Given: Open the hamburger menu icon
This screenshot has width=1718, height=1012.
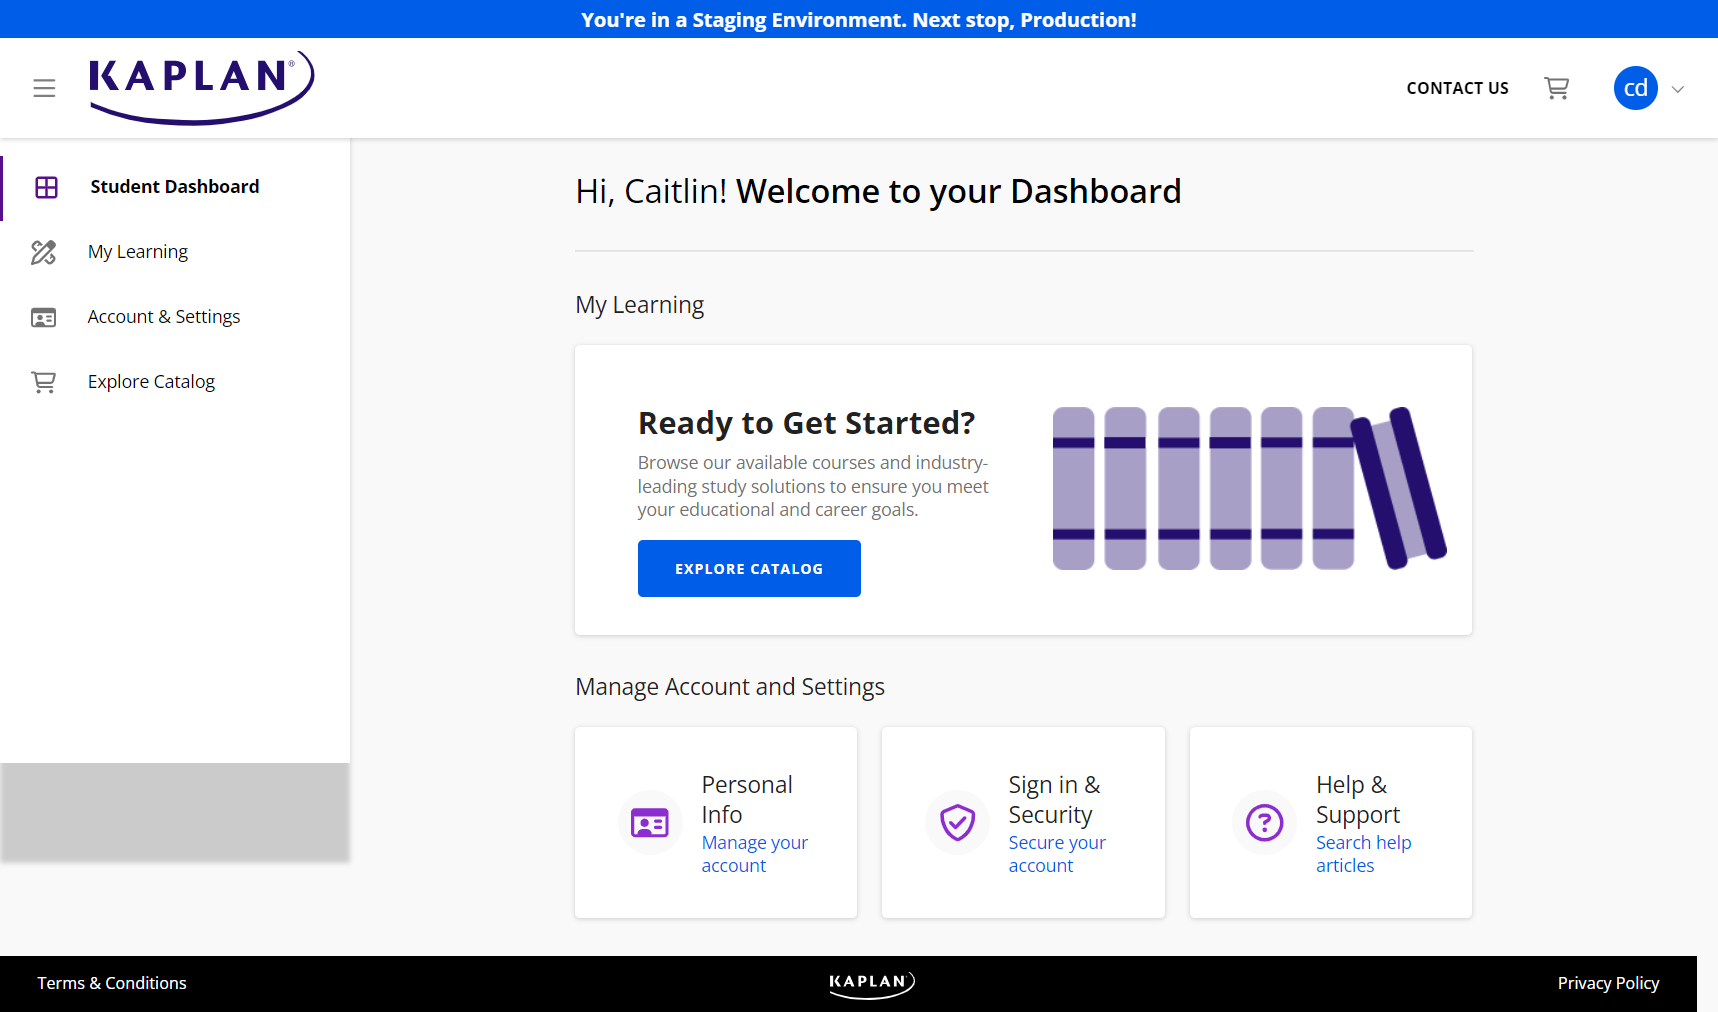Looking at the screenshot, I should click(44, 88).
